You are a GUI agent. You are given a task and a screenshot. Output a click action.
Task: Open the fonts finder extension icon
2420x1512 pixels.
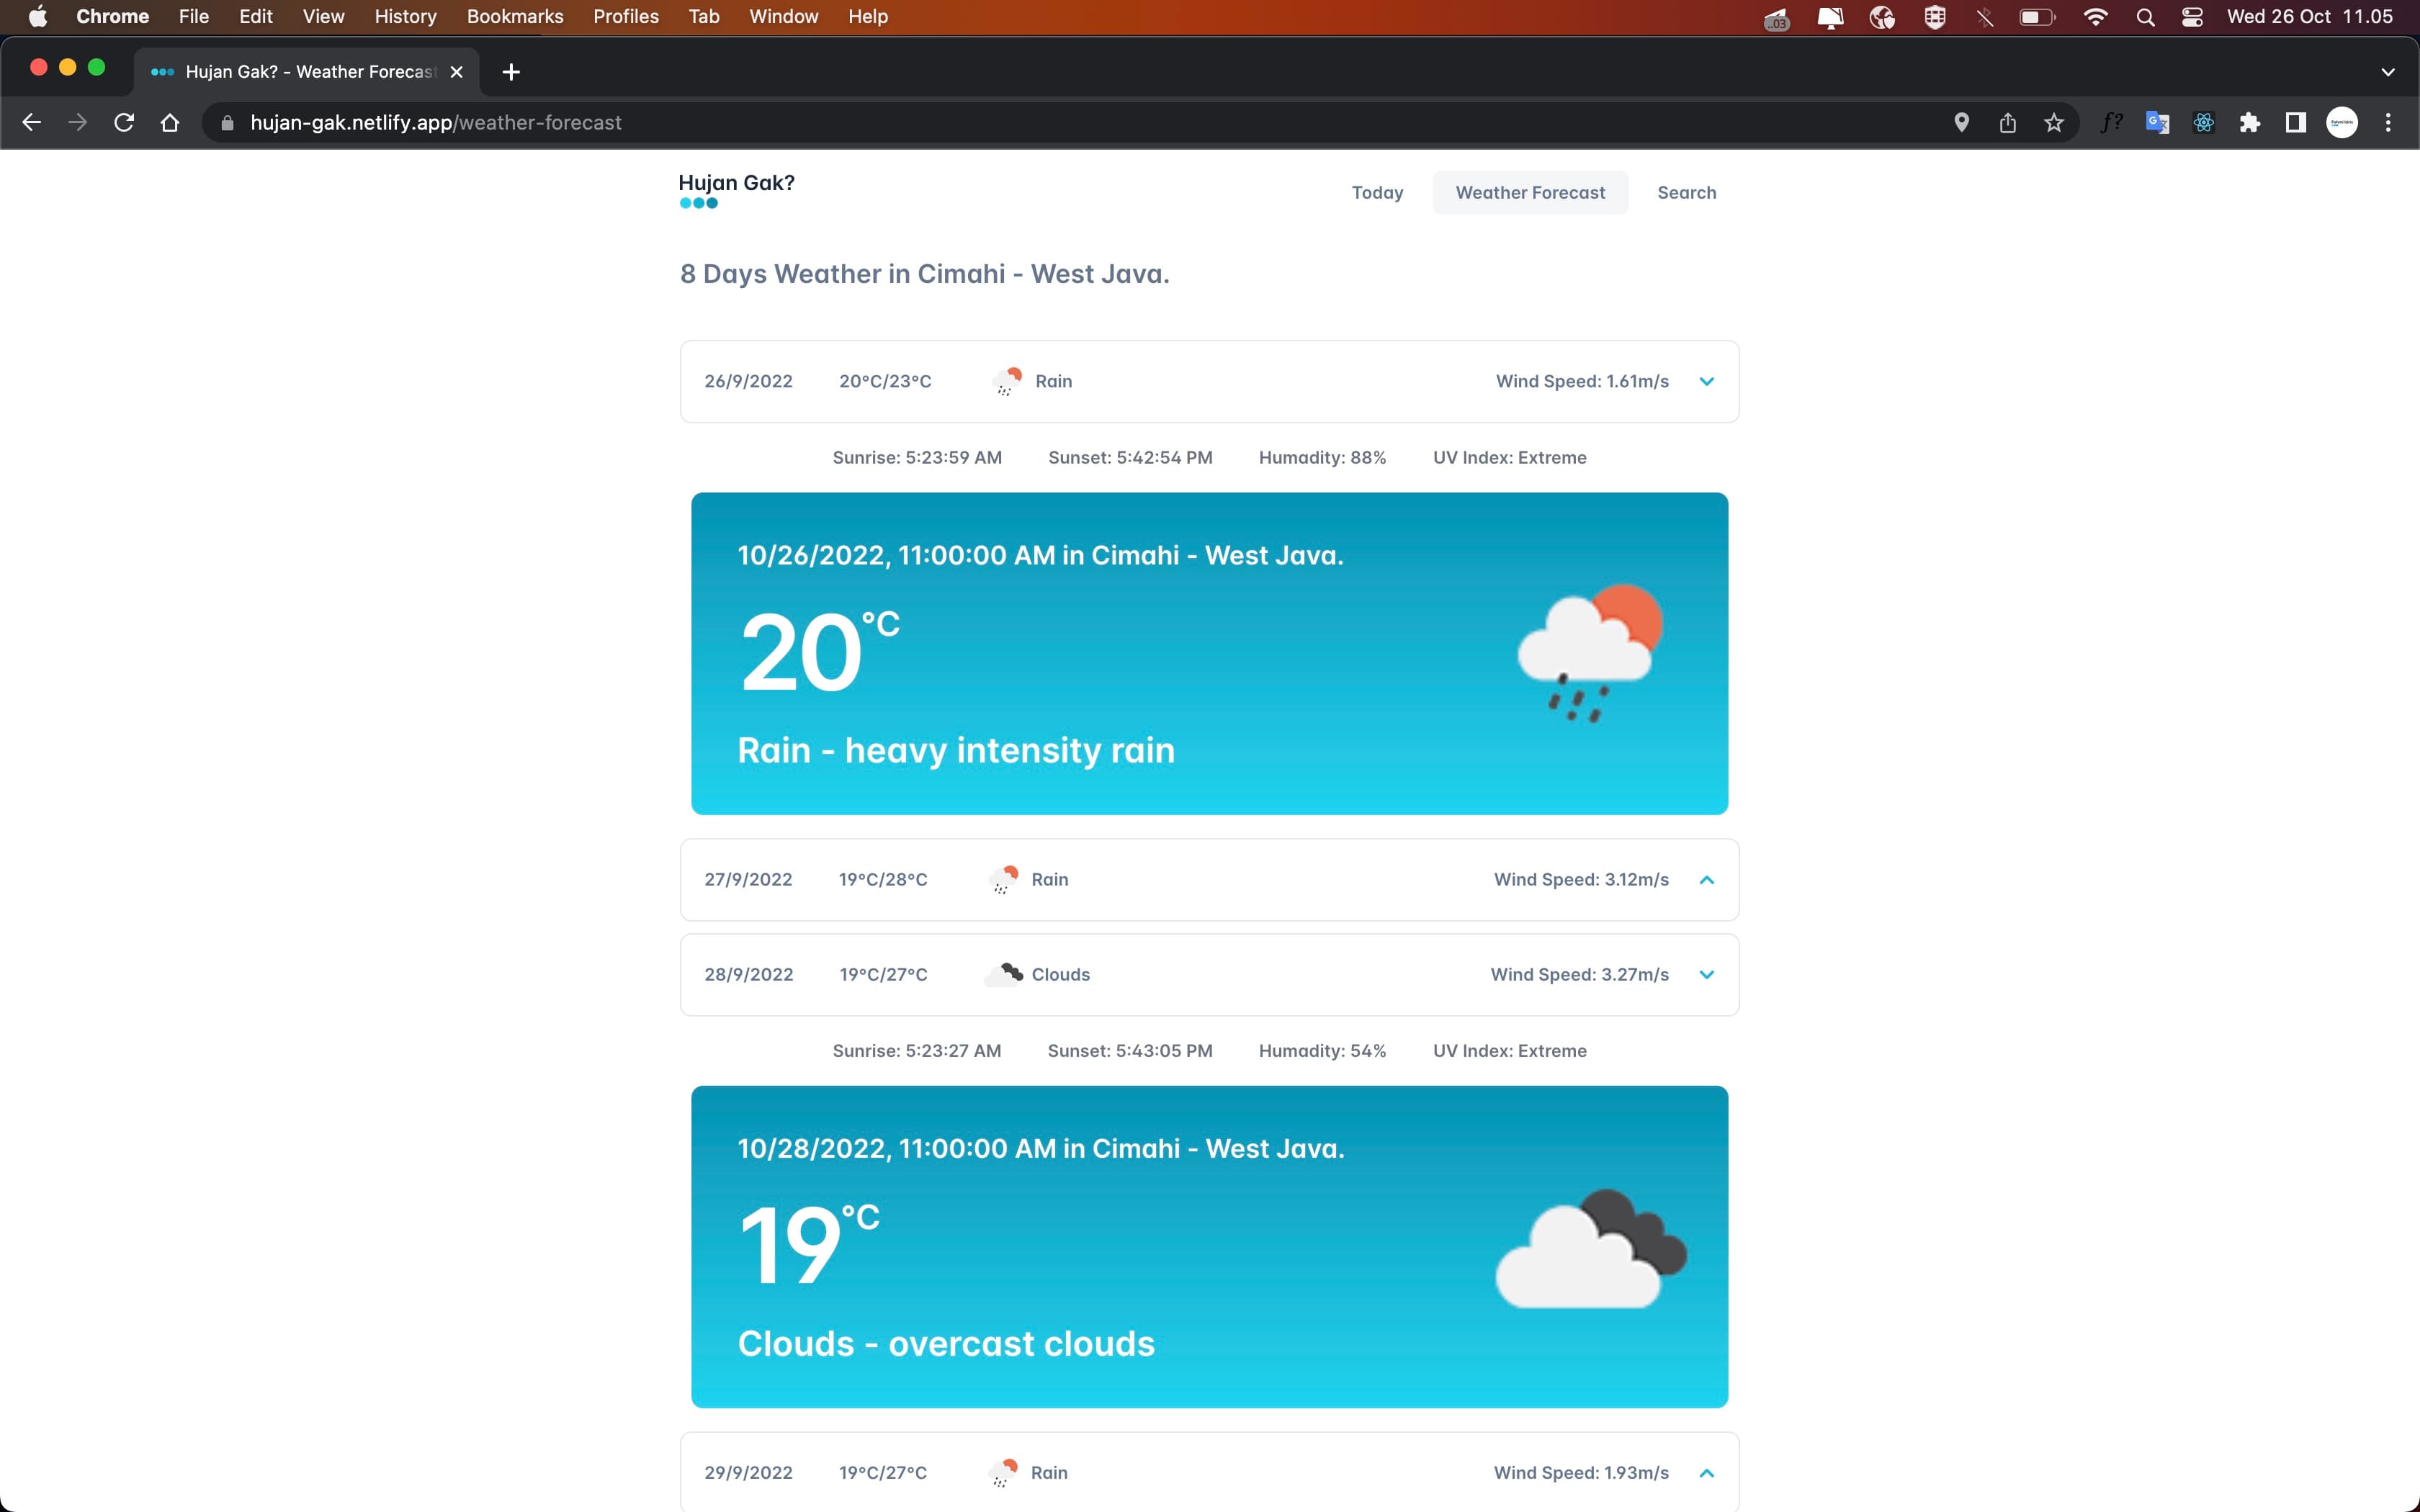[2111, 122]
